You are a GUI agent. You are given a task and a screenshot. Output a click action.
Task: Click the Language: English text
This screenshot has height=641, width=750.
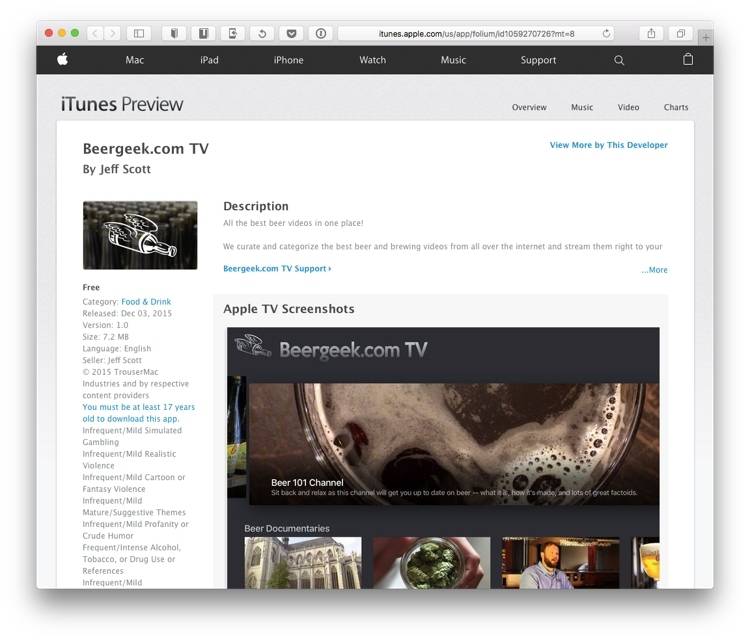pyautogui.click(x=117, y=348)
